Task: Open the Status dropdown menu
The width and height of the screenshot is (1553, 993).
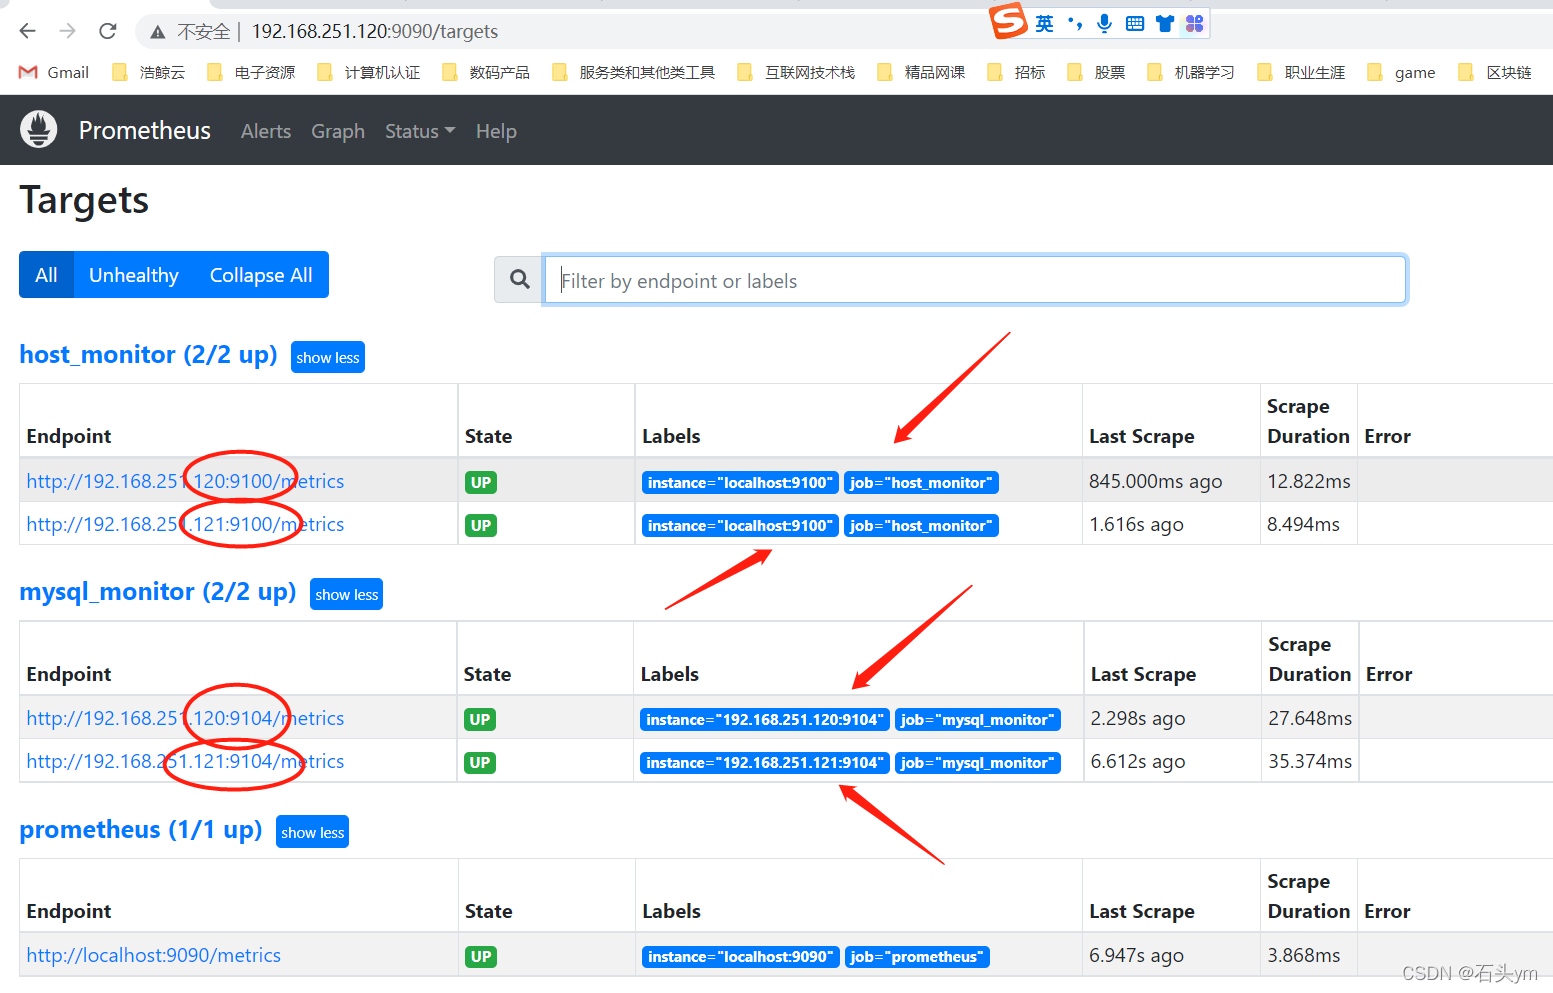Action: coord(420,131)
